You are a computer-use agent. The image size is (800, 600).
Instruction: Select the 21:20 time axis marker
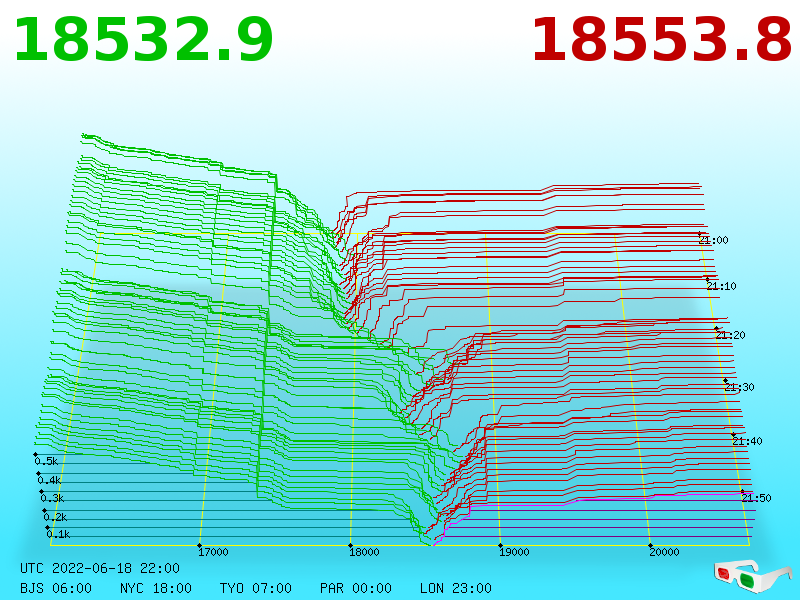pos(731,335)
